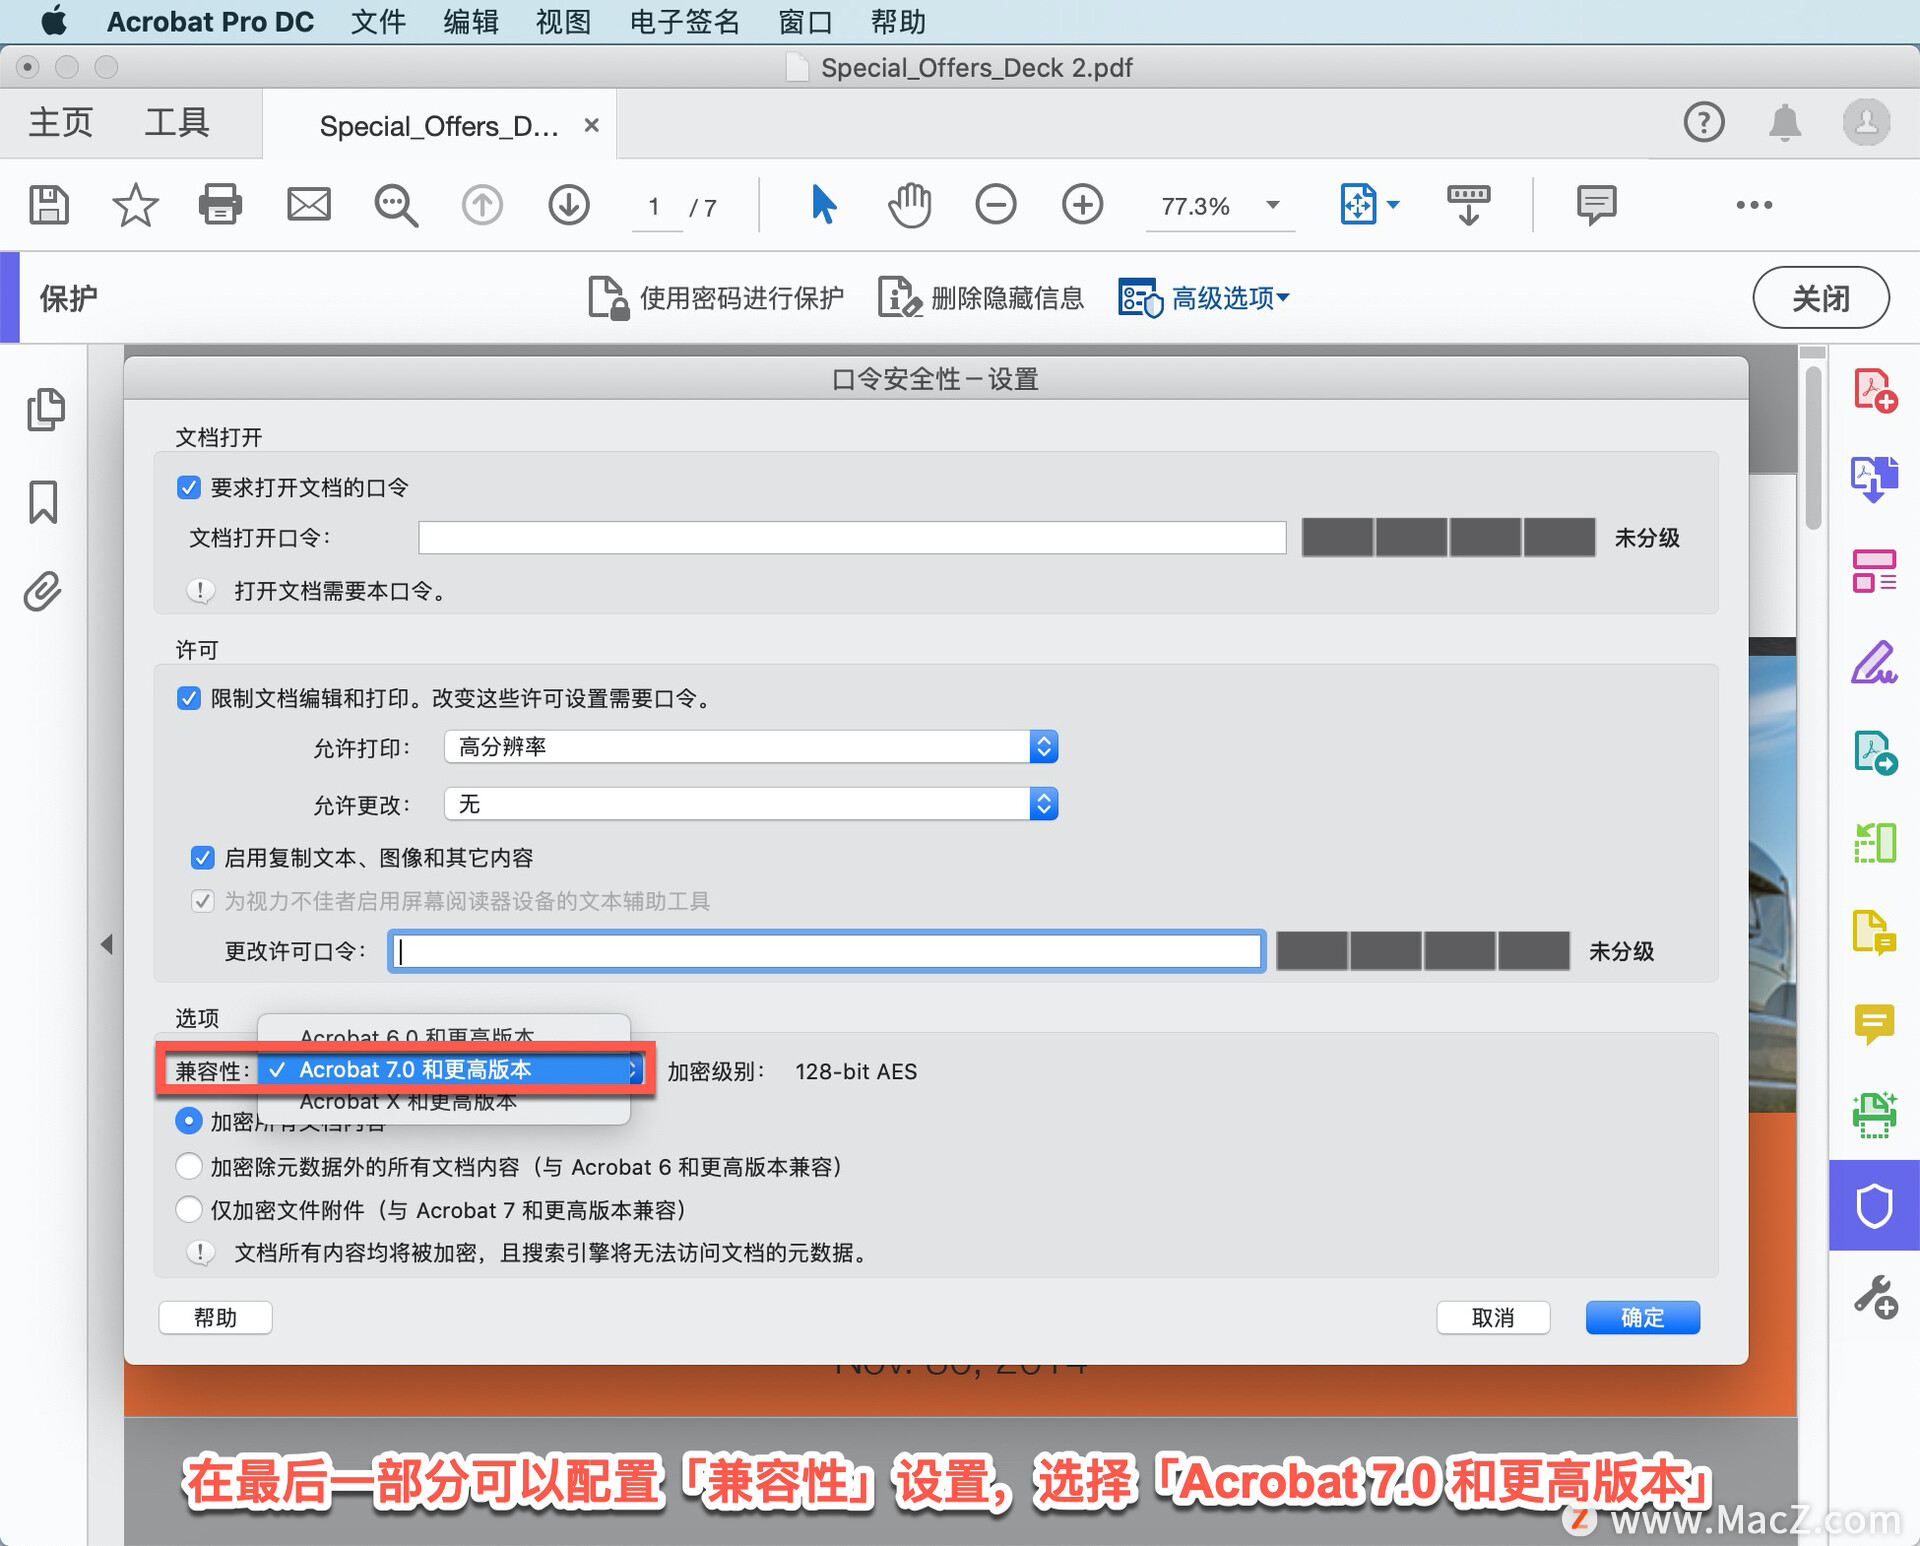Image resolution: width=1920 pixels, height=1546 pixels.
Task: Click the 帮助 button in dialog
Action: pos(215,1318)
